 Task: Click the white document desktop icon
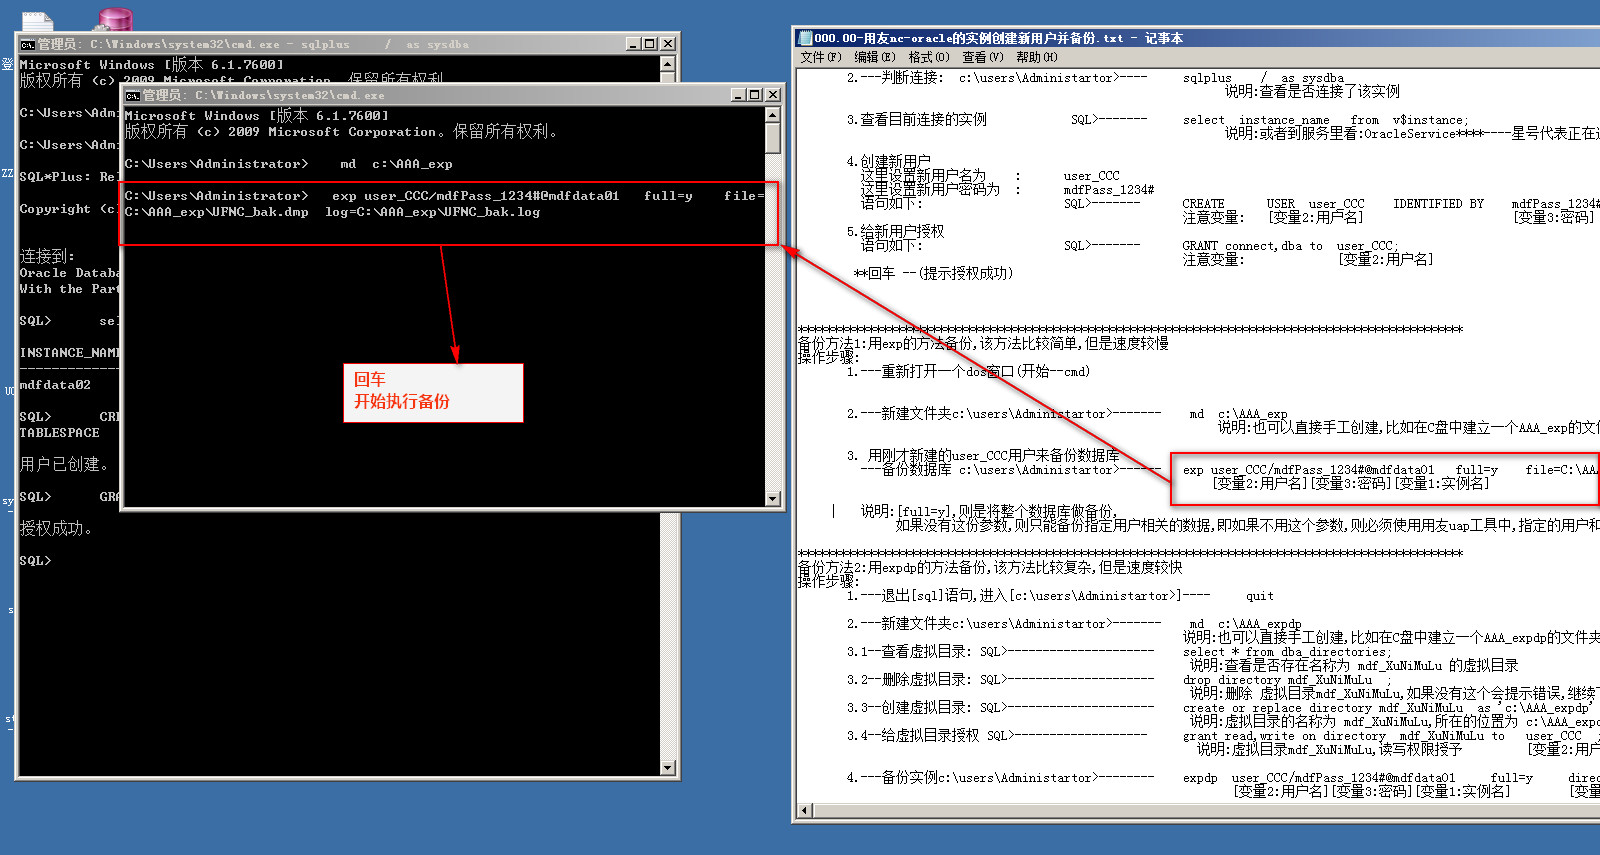37,21
